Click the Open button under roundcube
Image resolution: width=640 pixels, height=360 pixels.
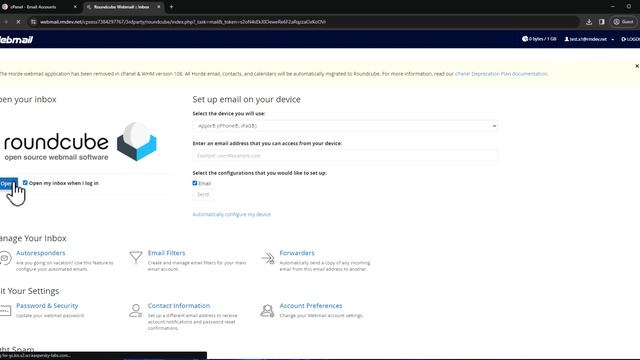pyautogui.click(x=8, y=184)
